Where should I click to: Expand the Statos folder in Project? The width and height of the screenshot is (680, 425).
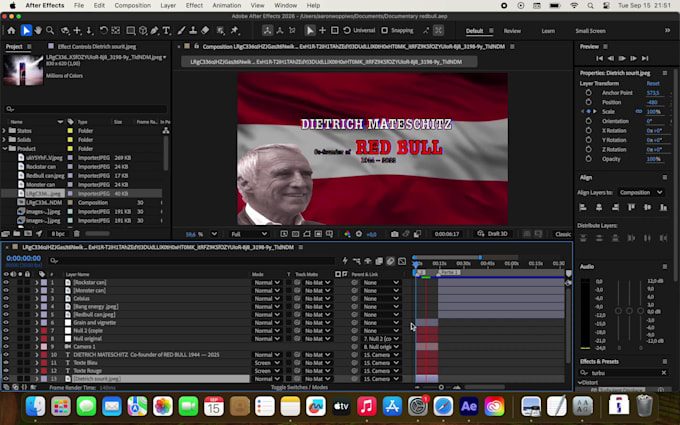(x=4, y=131)
